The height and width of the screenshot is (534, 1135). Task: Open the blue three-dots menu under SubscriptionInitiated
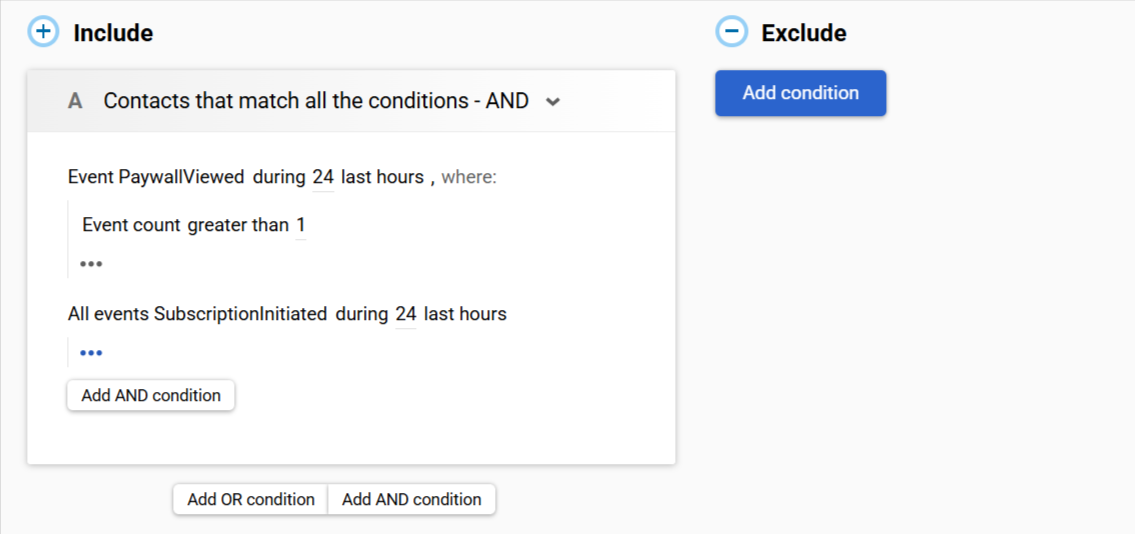(91, 353)
